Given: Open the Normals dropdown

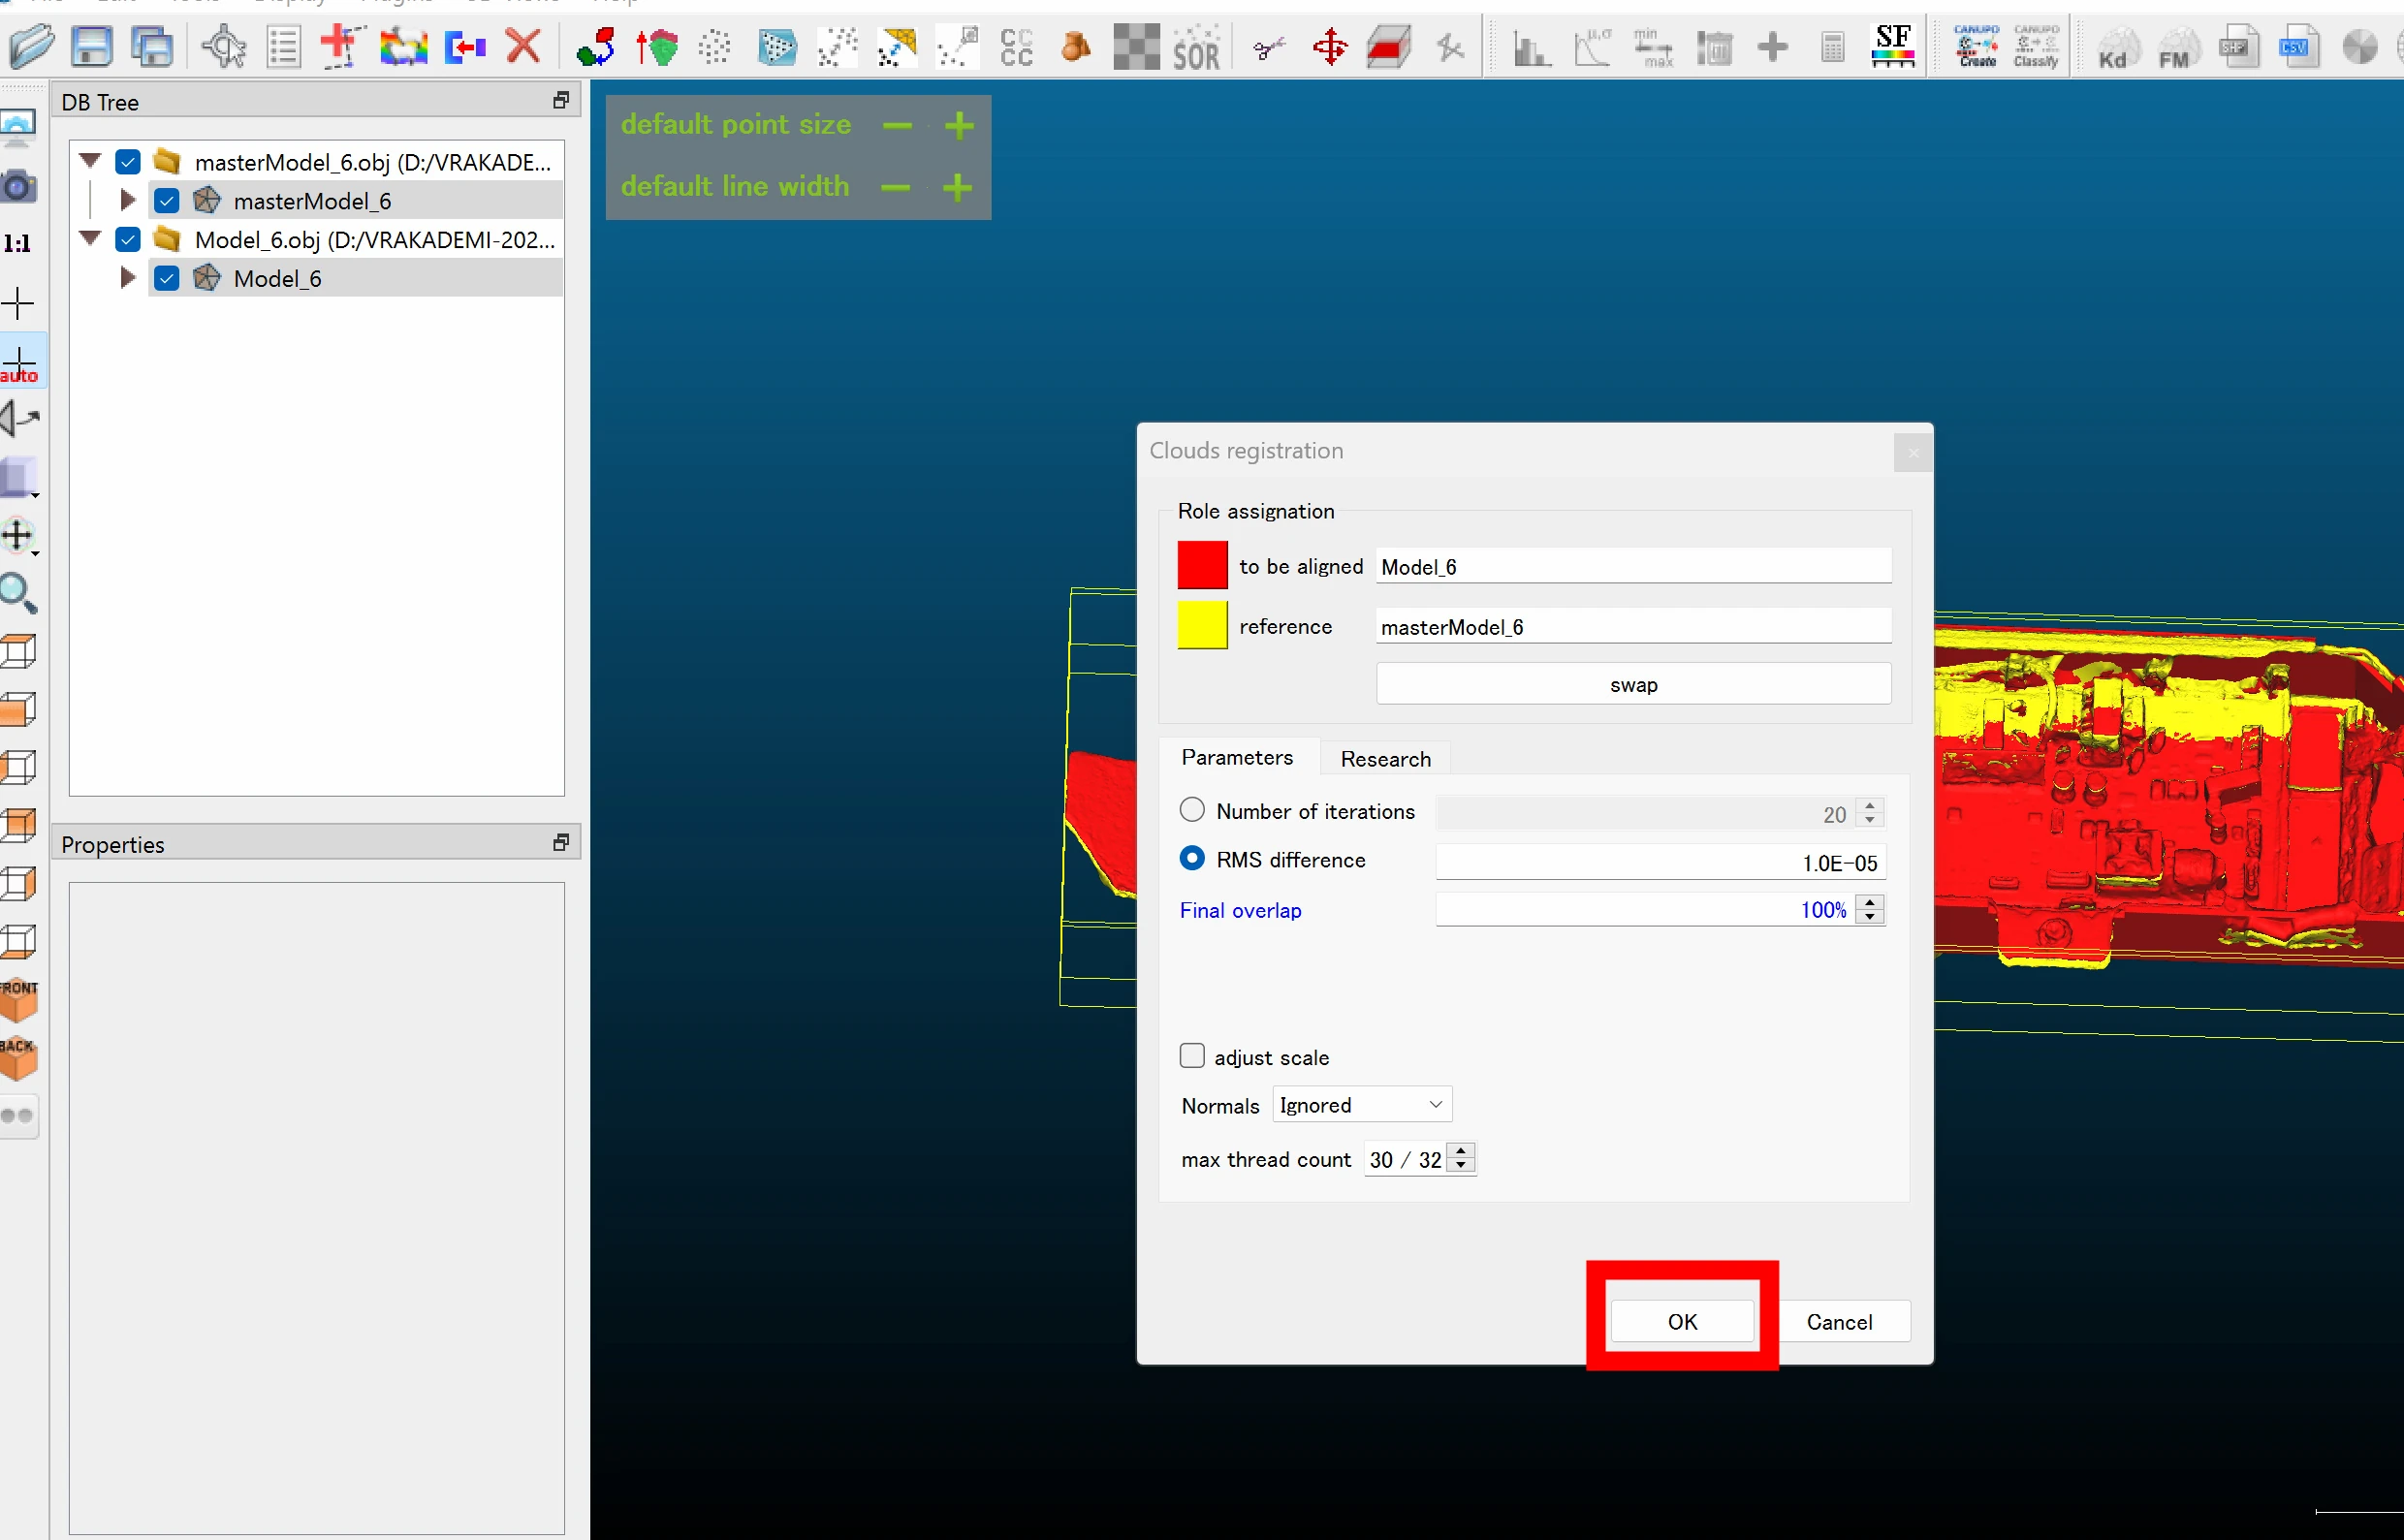Looking at the screenshot, I should 1361,1104.
